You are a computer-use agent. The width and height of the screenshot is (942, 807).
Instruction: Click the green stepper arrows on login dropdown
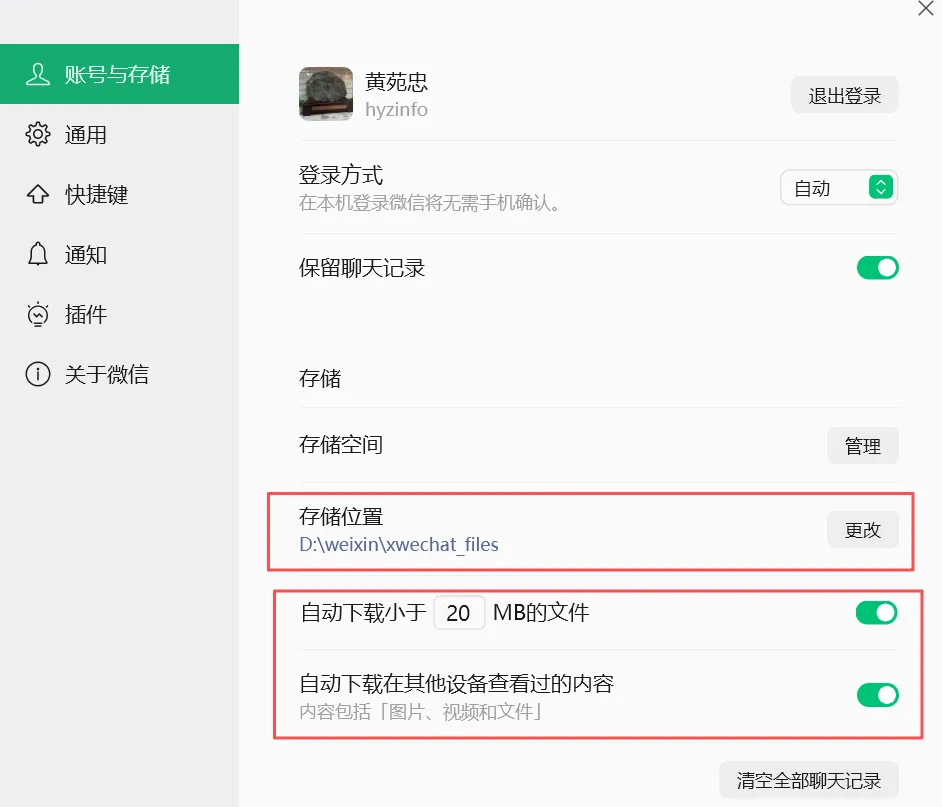point(881,187)
